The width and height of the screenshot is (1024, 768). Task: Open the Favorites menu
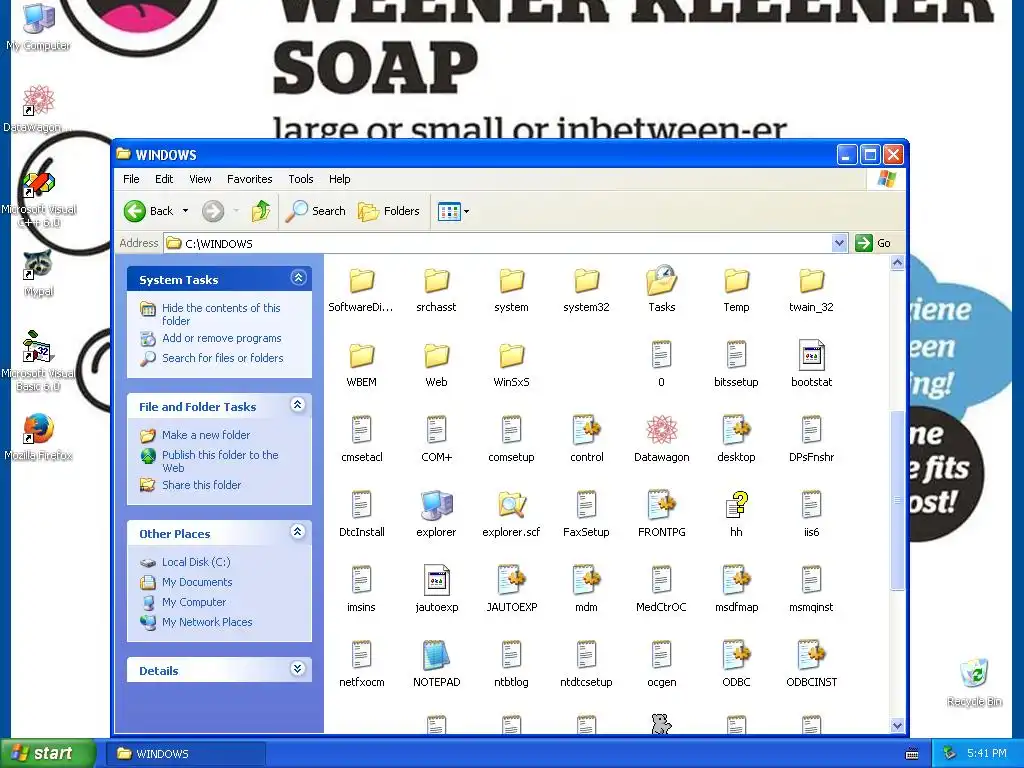point(249,179)
